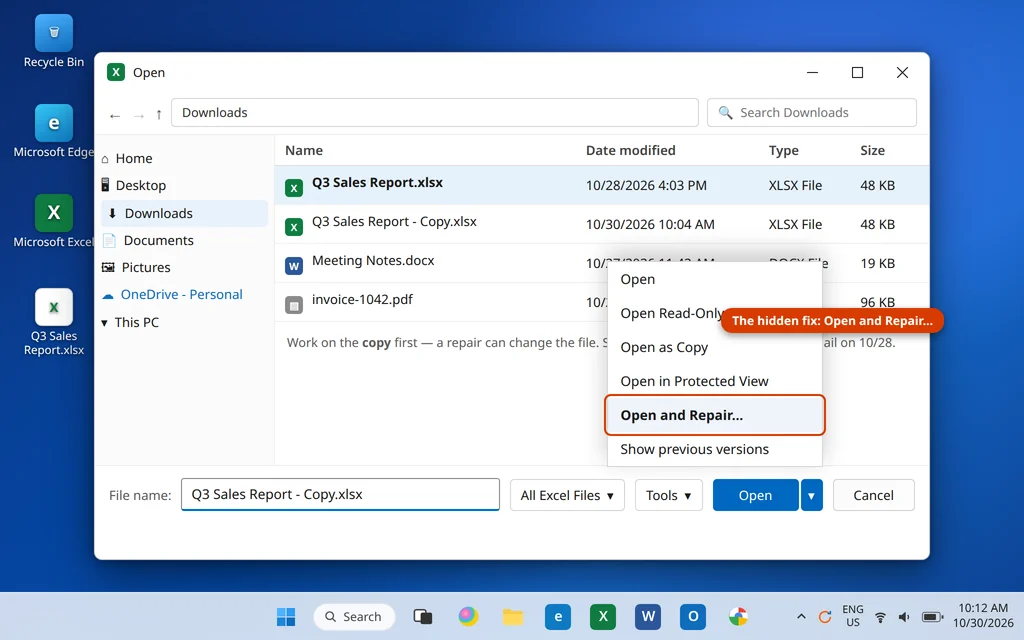Viewport: 1024px width, 640px height.
Task: Open Edge from the taskbar
Action: tap(558, 616)
